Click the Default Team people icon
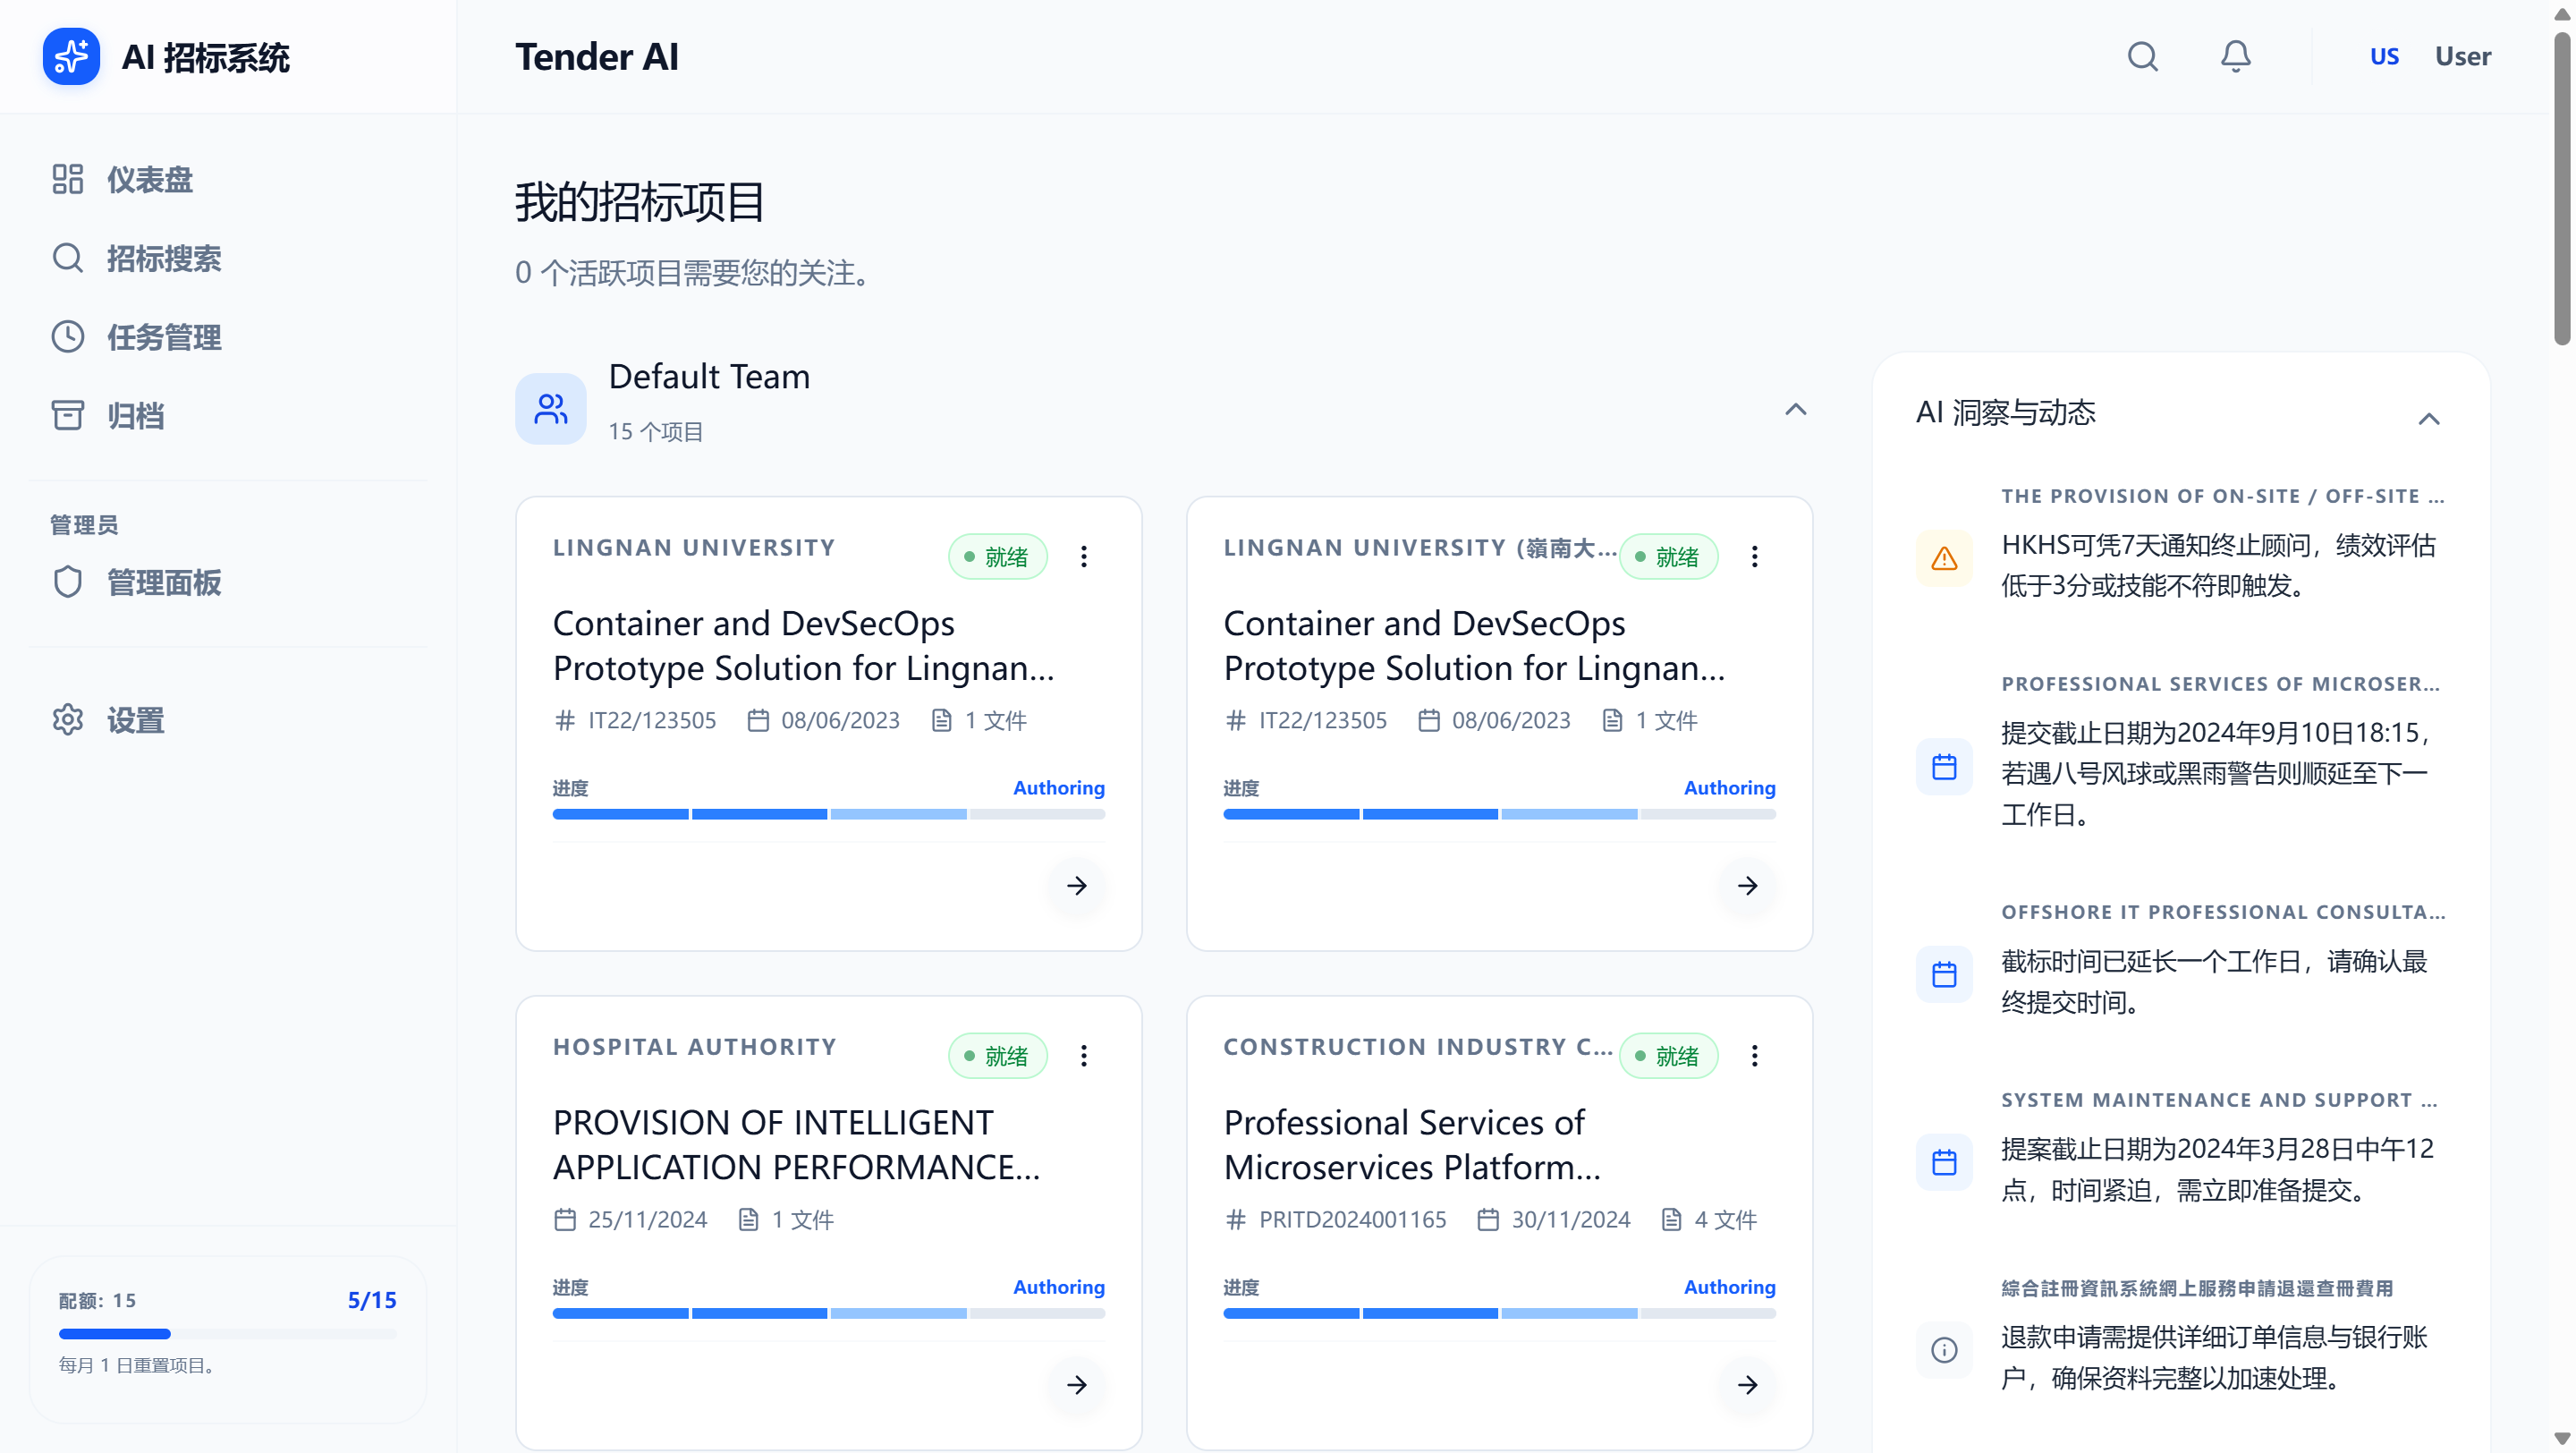Screen dimensions: 2576x1453 click(550, 408)
